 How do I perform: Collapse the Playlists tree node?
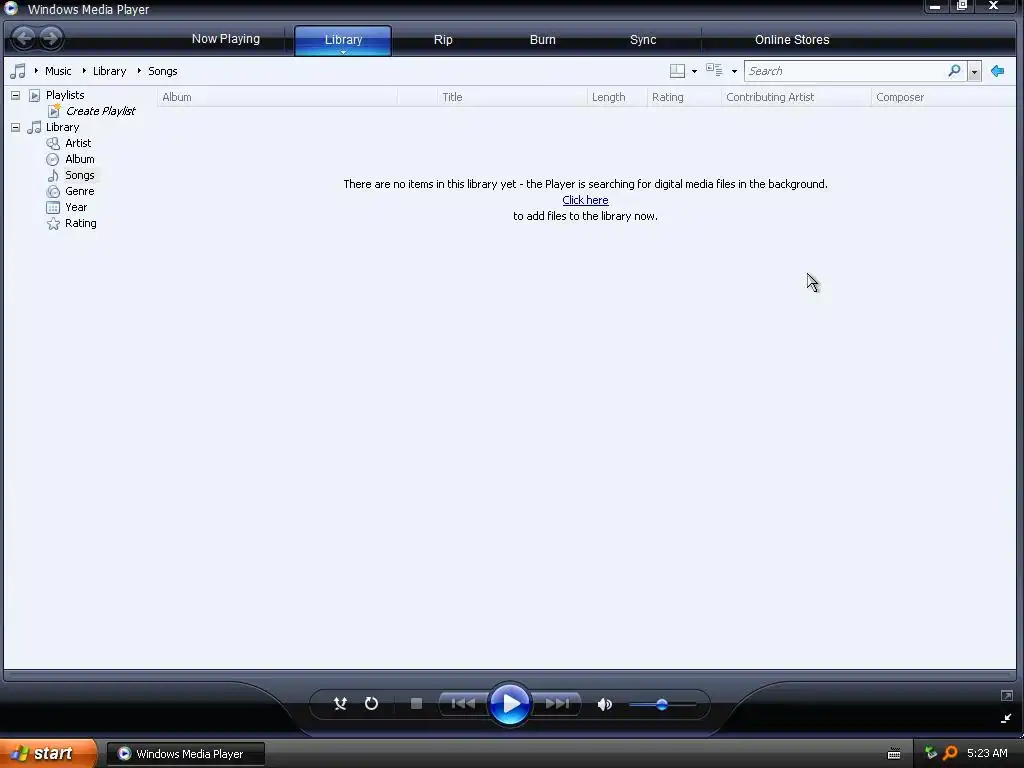(x=16, y=95)
